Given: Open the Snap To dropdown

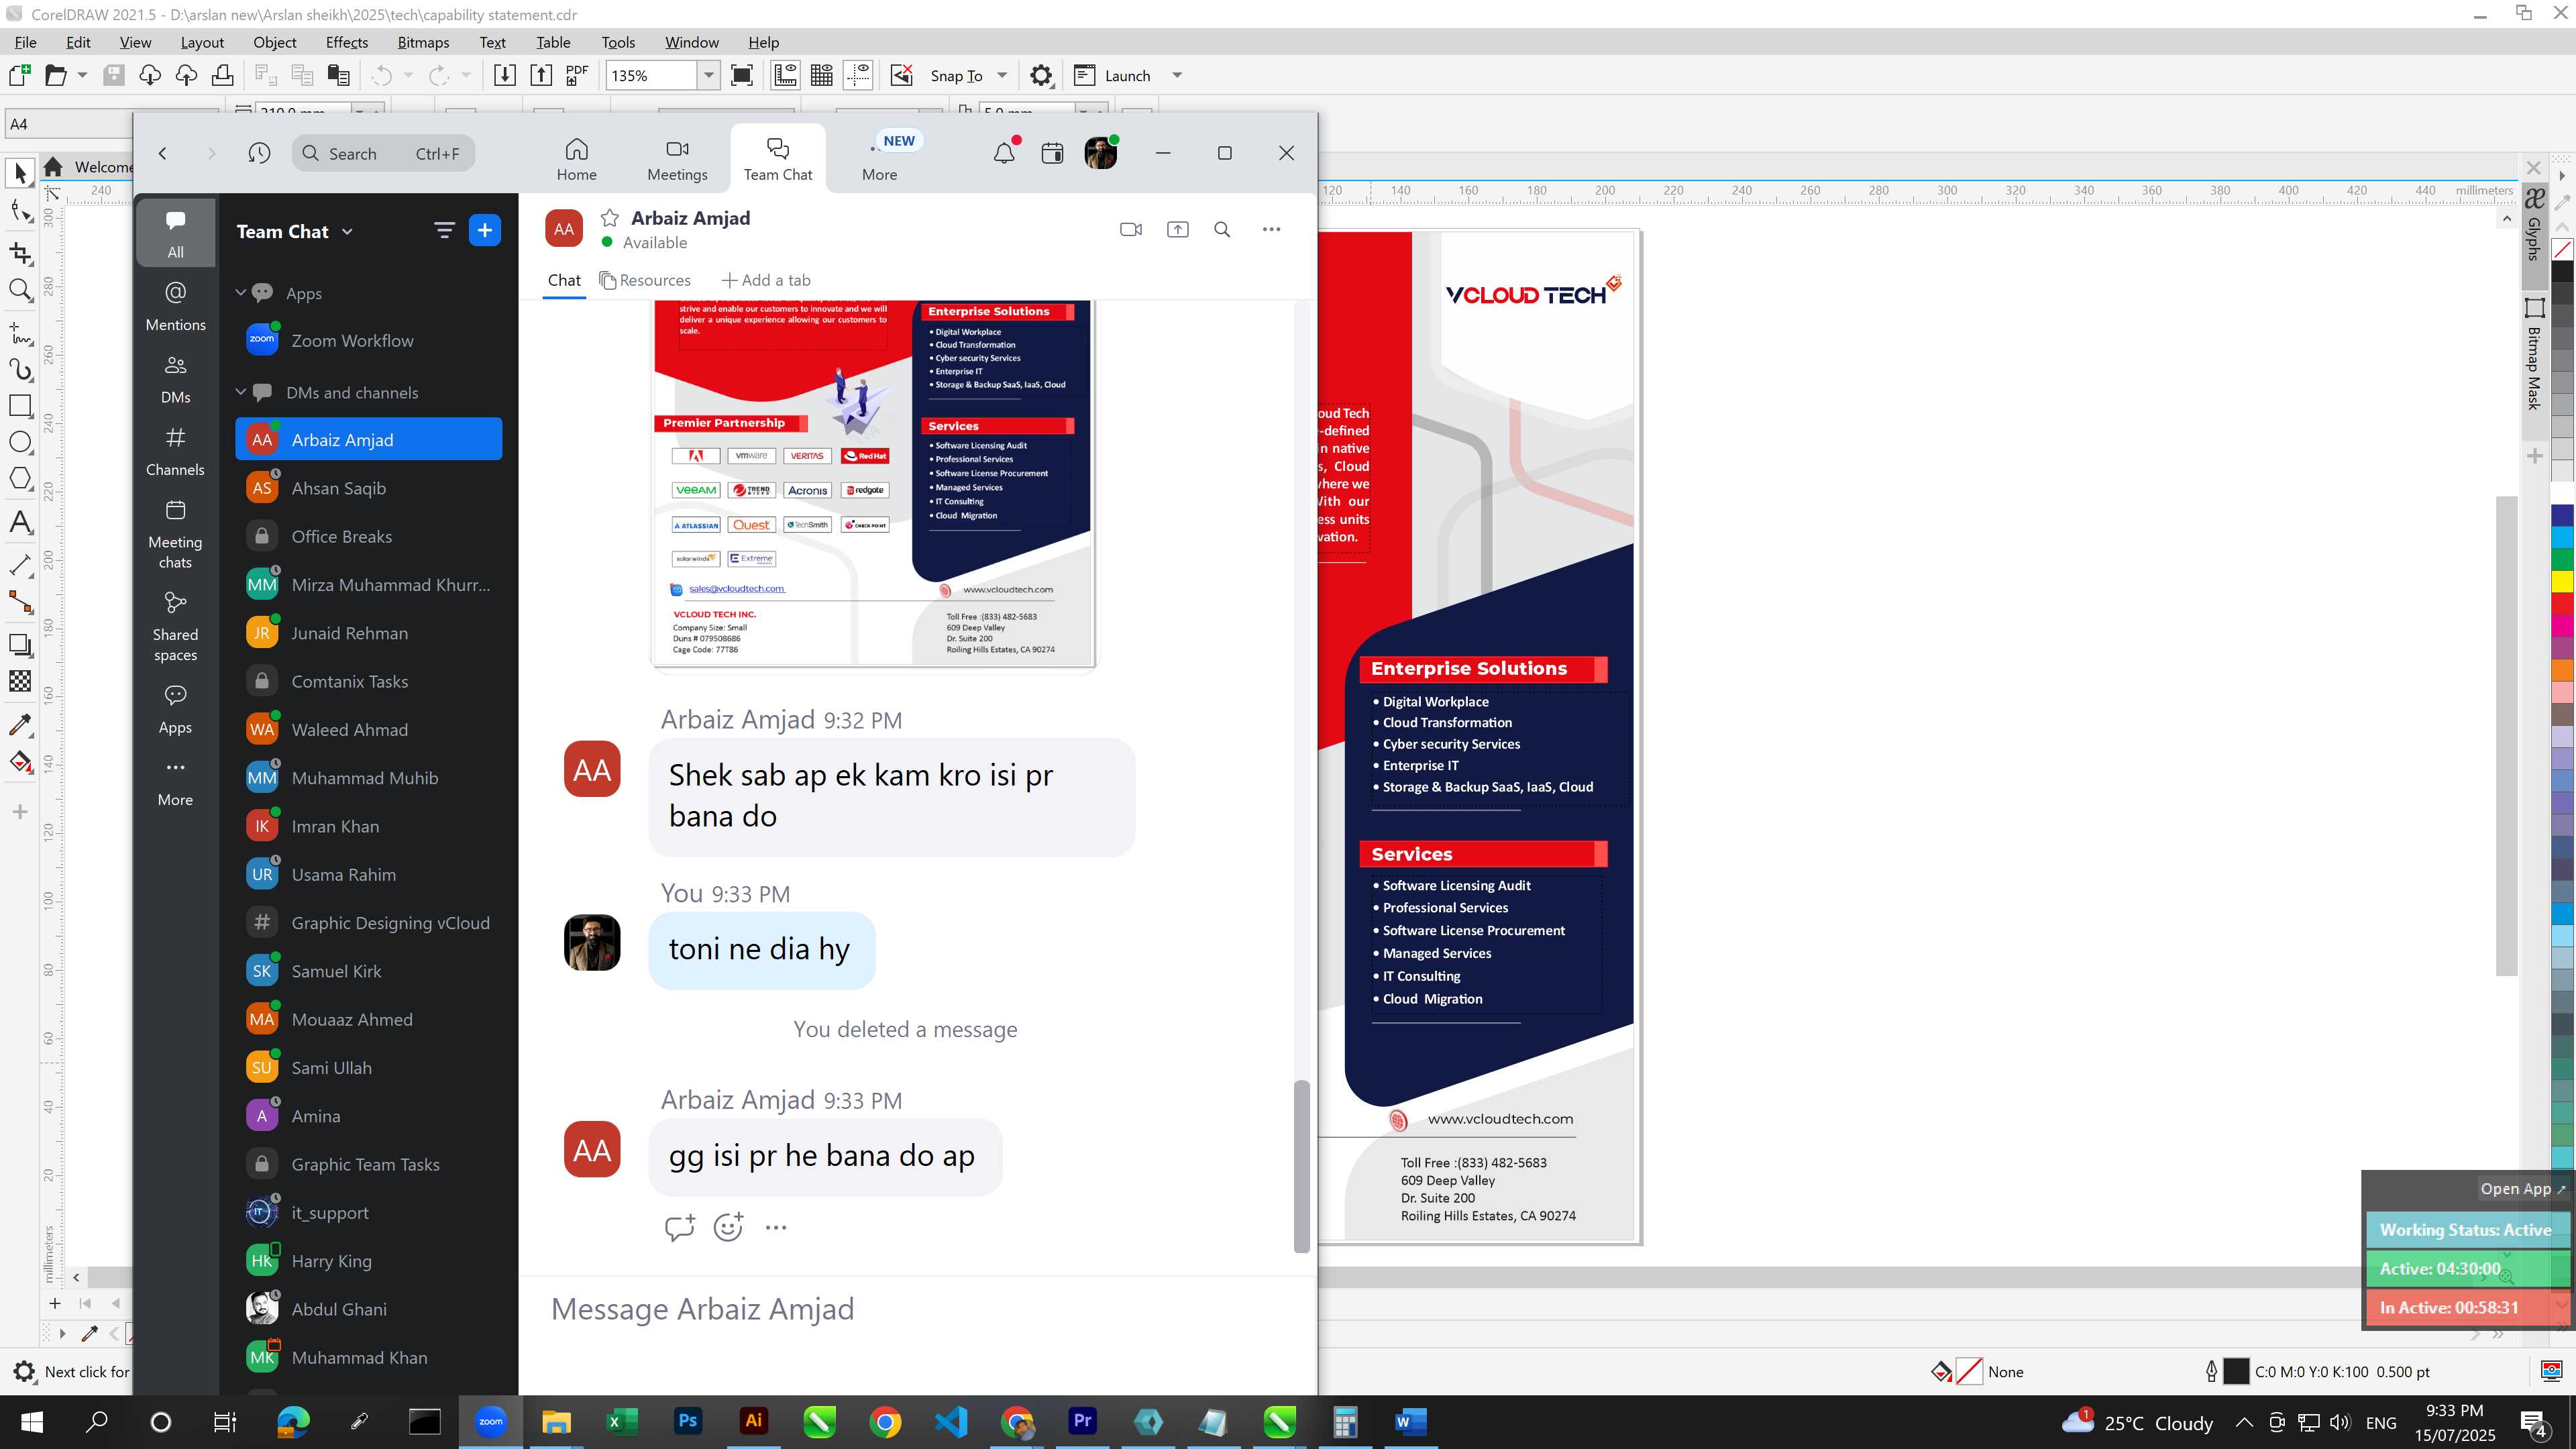Looking at the screenshot, I should point(1002,75).
